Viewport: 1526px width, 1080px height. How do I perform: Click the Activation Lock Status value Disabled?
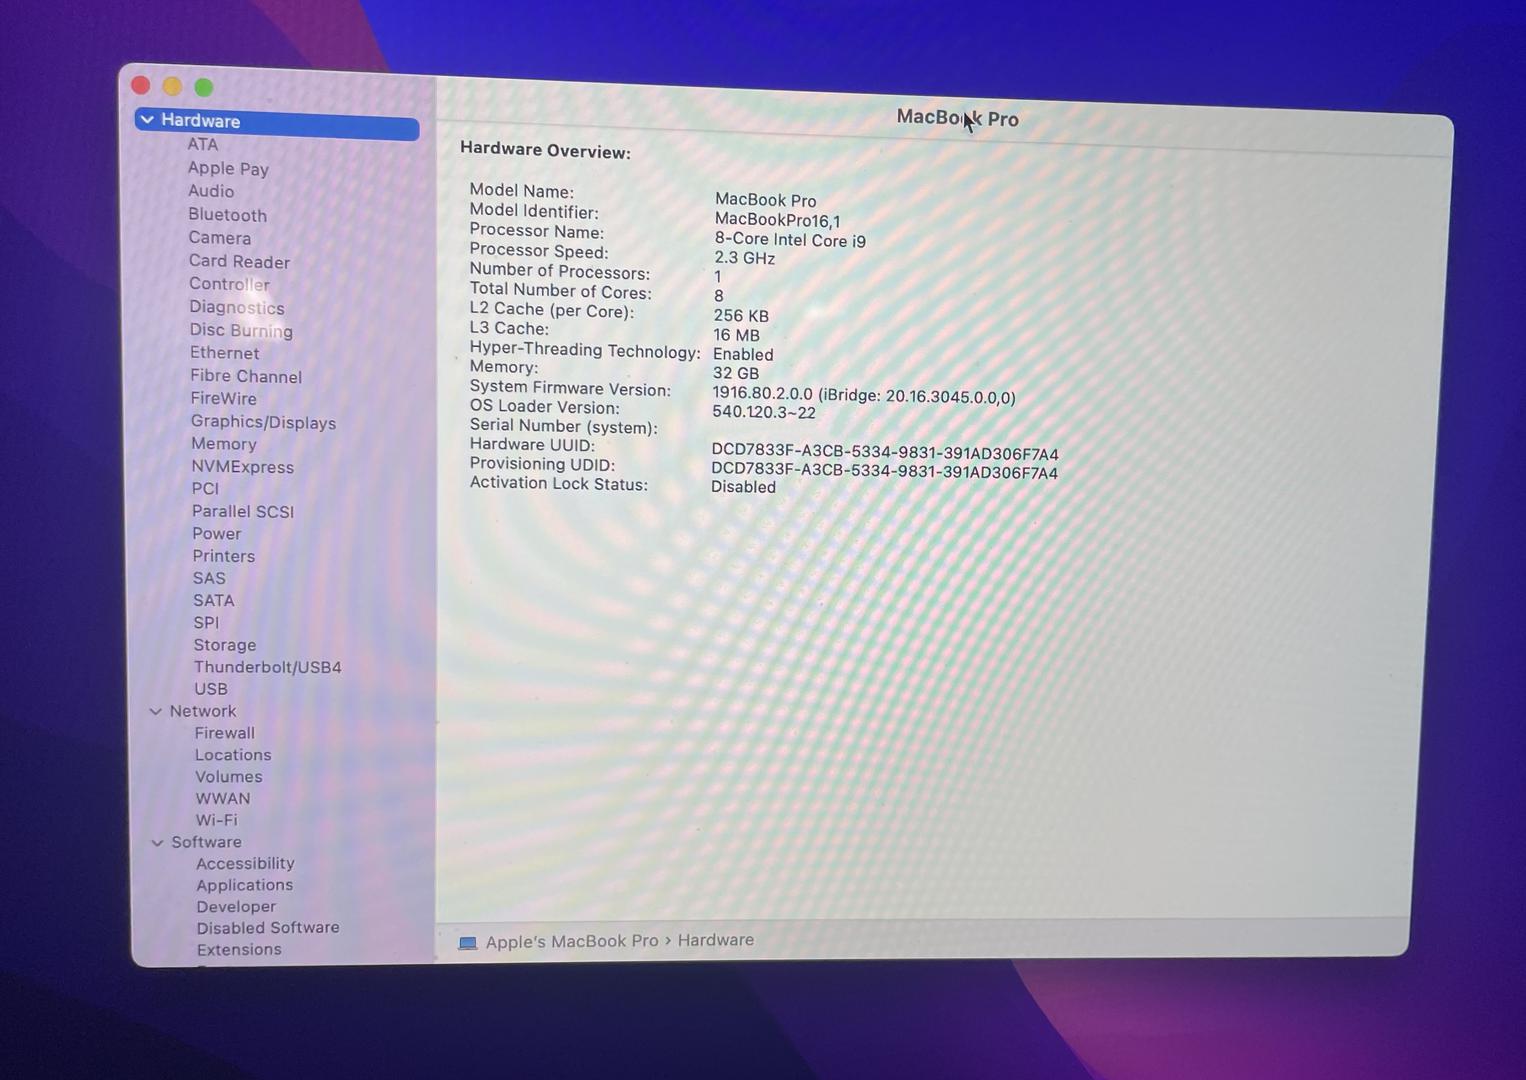[743, 487]
